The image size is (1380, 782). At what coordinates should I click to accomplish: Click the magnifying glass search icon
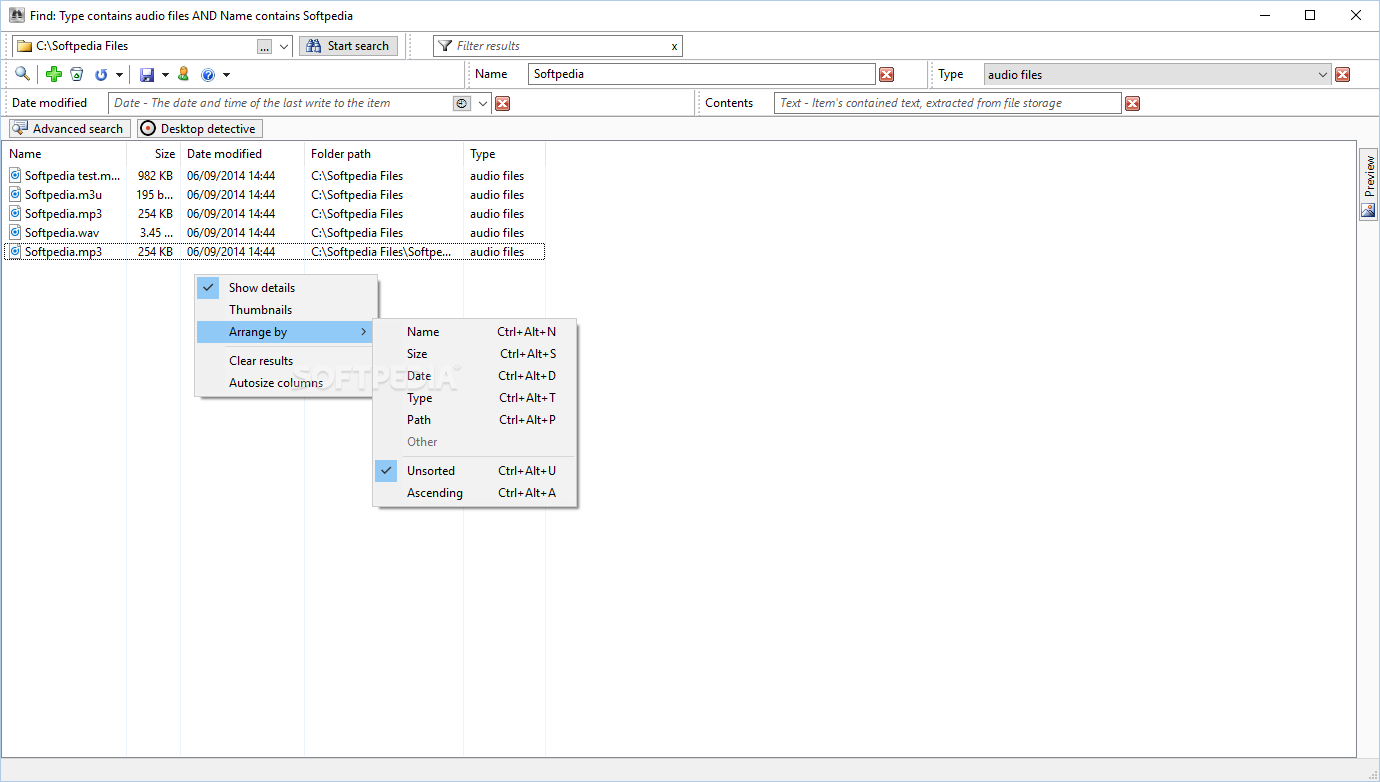pos(22,74)
